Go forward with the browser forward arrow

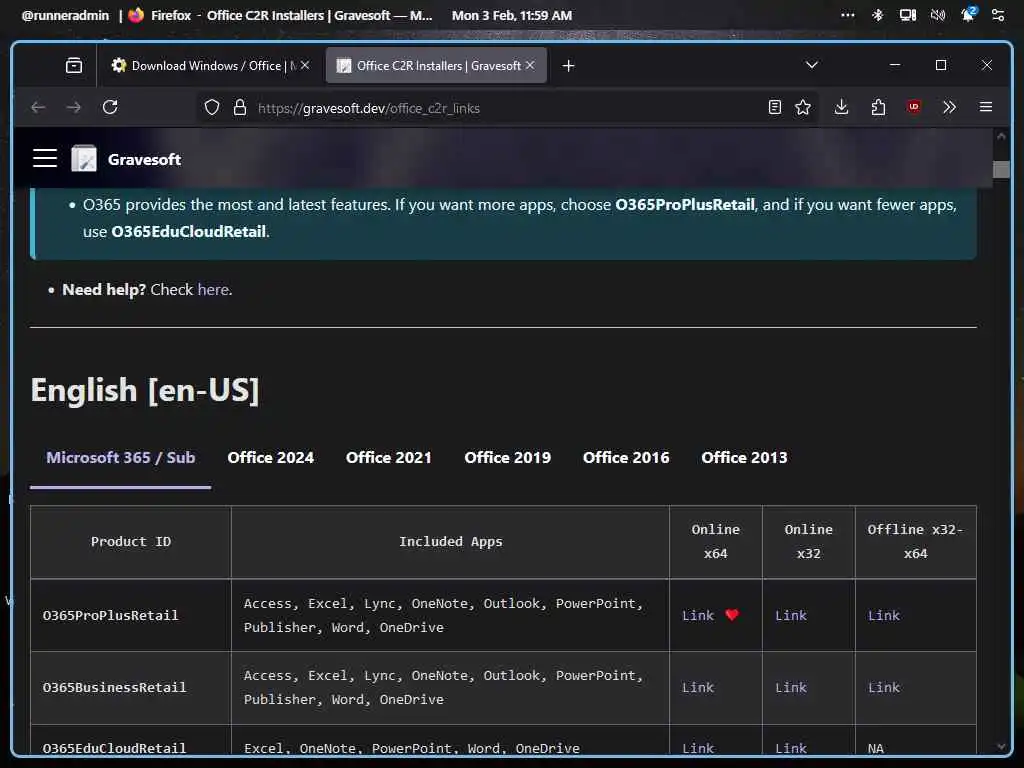tap(74, 108)
